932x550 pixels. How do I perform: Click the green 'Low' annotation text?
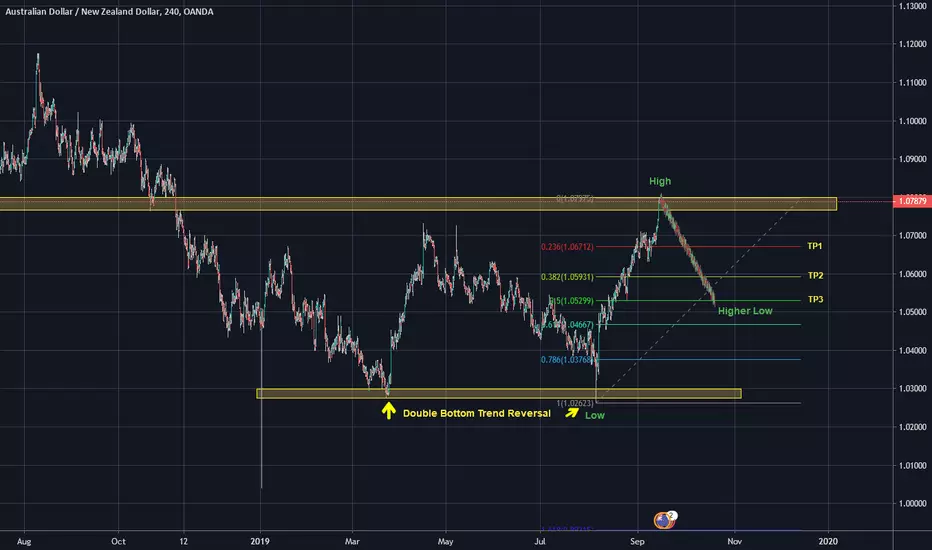594,416
